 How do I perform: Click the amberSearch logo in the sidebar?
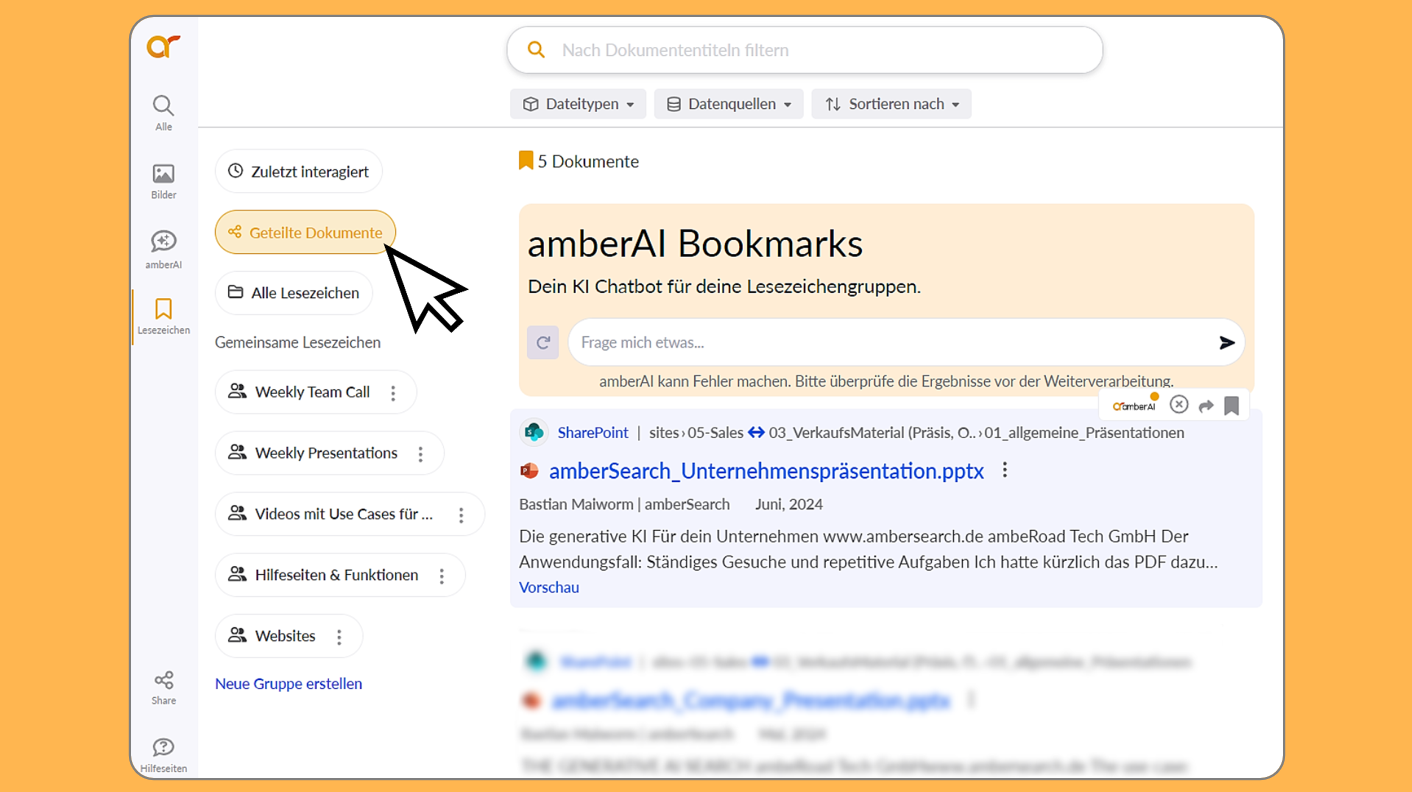pos(163,46)
